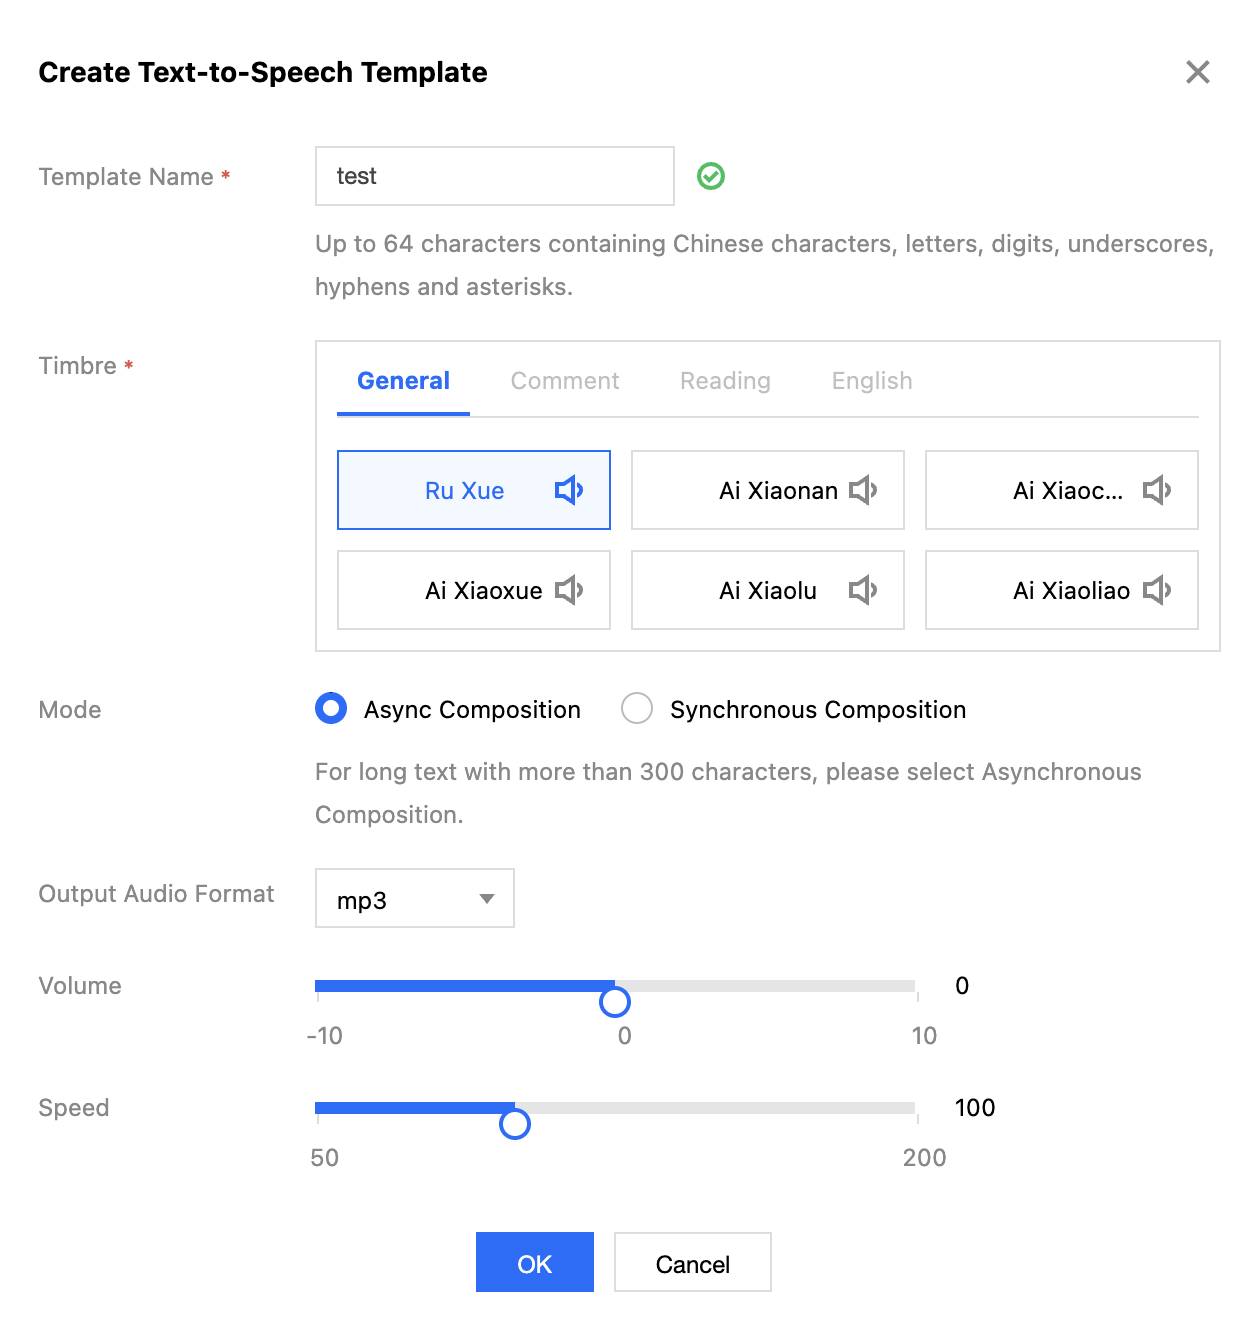Switch to the Reading timbre tab
The image size is (1254, 1332).
[725, 381]
